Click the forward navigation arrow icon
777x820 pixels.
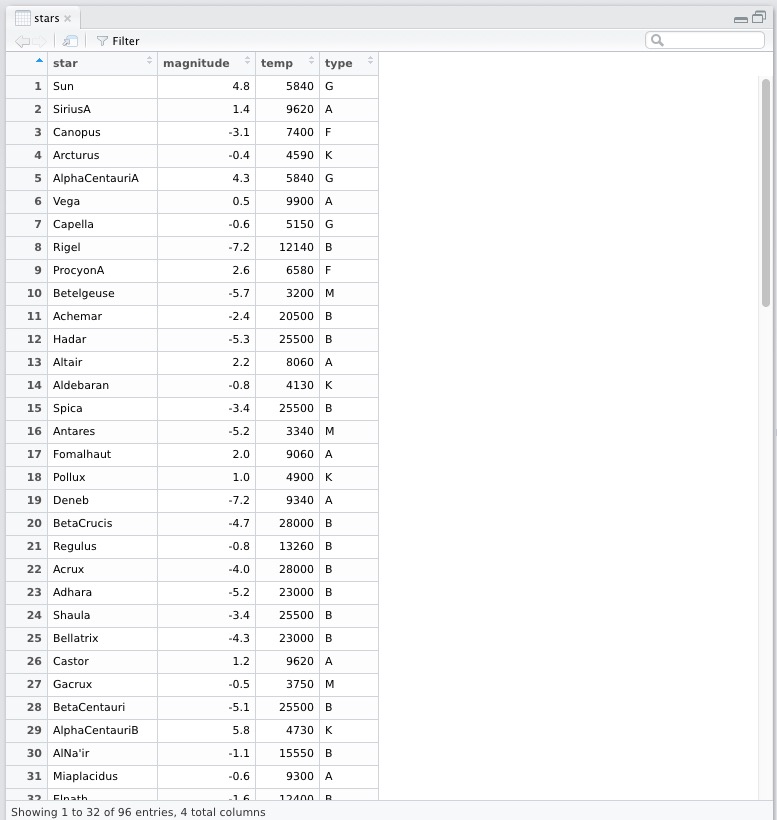click(x=39, y=41)
